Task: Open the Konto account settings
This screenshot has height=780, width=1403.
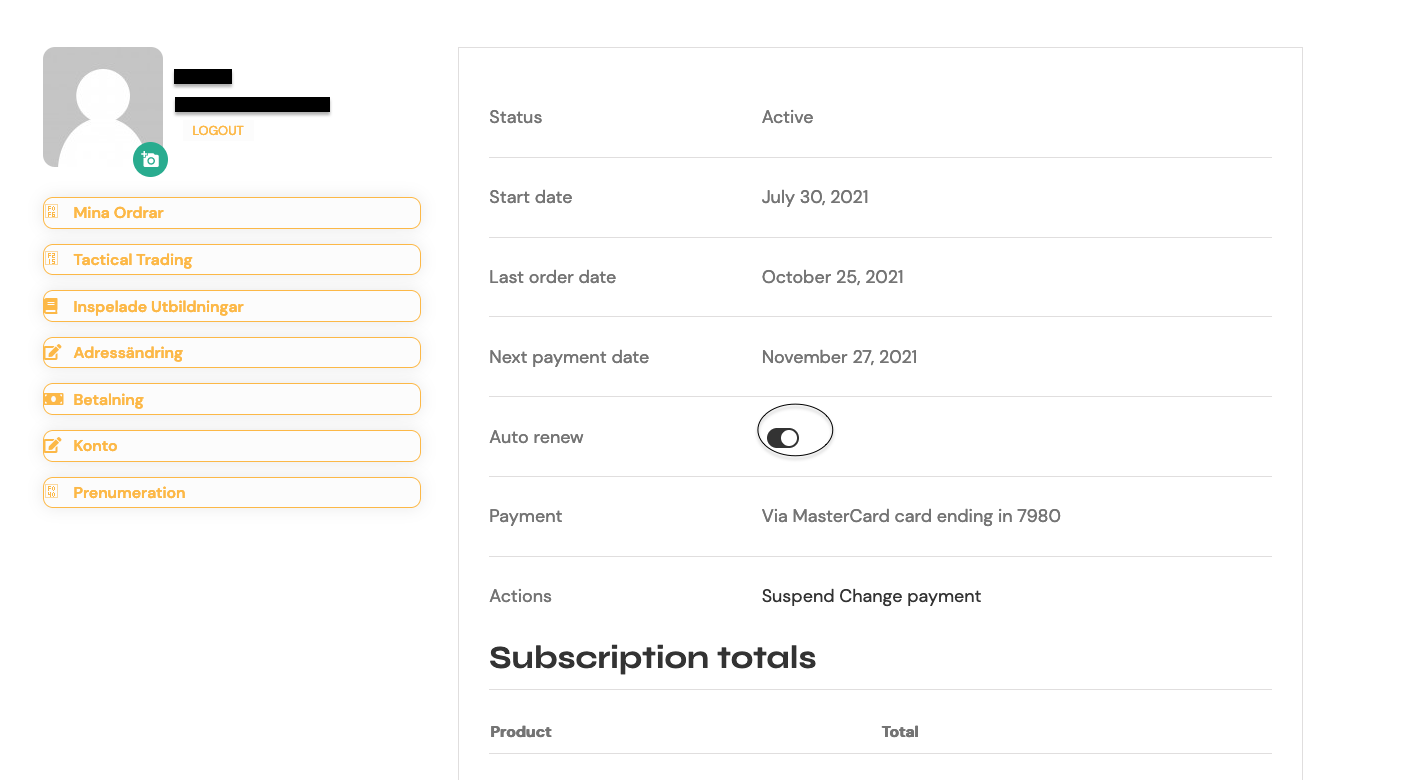Action: pos(232,446)
